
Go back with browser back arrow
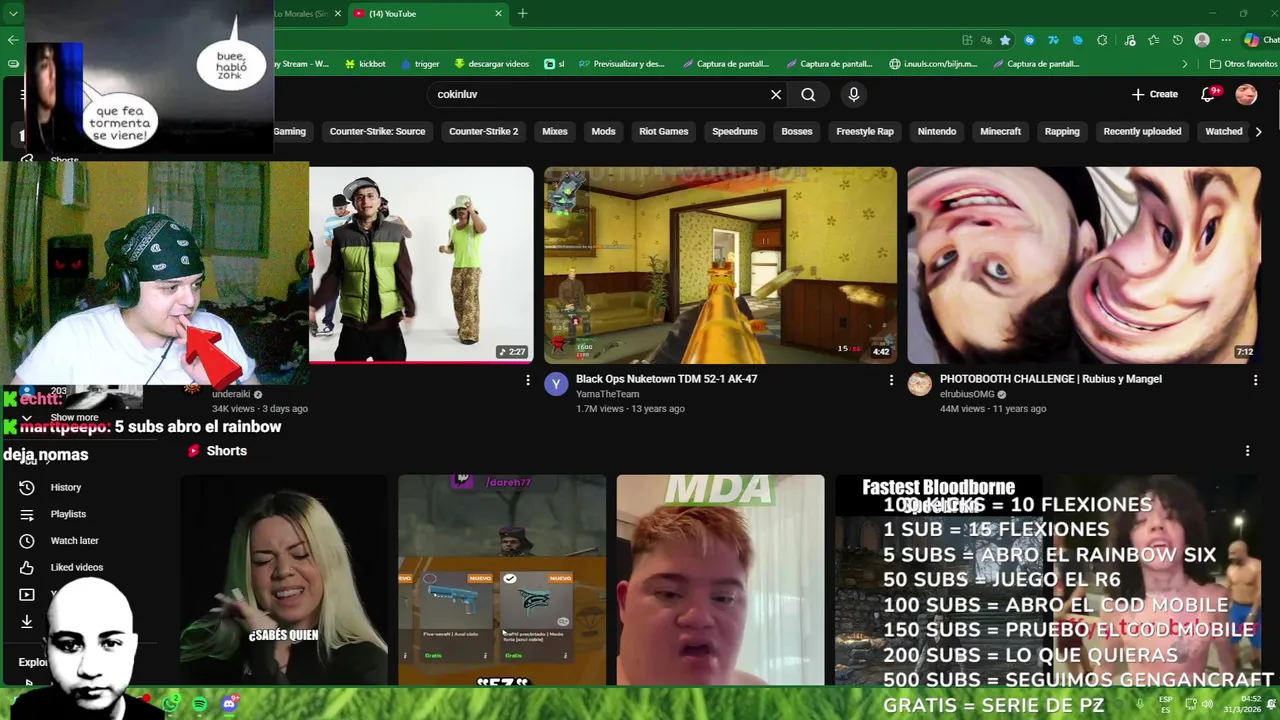[13, 40]
